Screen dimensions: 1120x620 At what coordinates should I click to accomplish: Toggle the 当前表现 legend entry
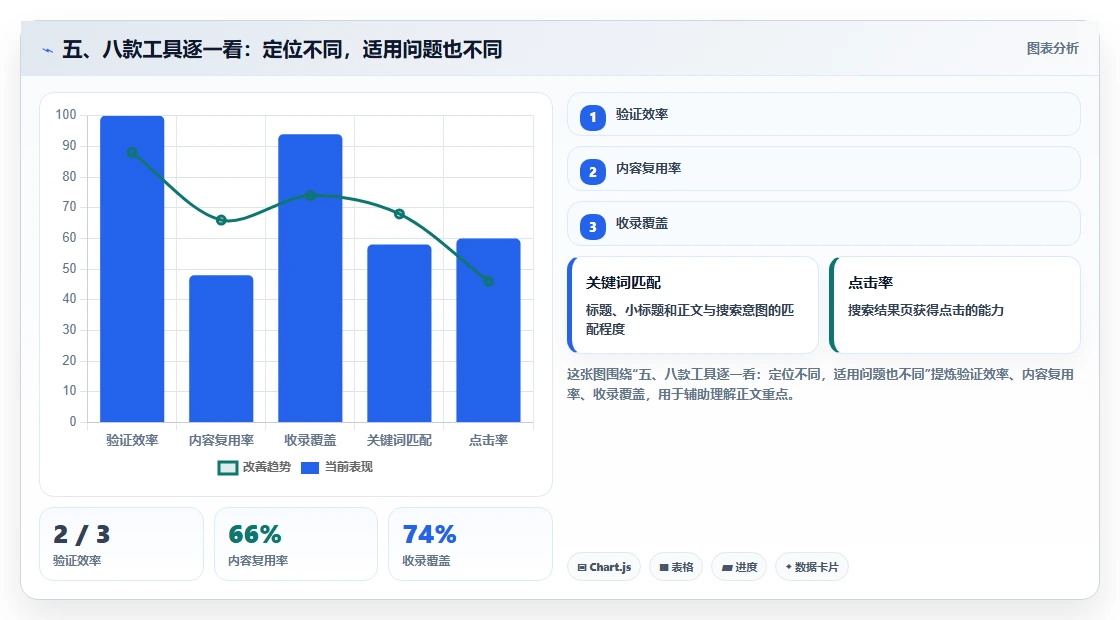coord(337,467)
